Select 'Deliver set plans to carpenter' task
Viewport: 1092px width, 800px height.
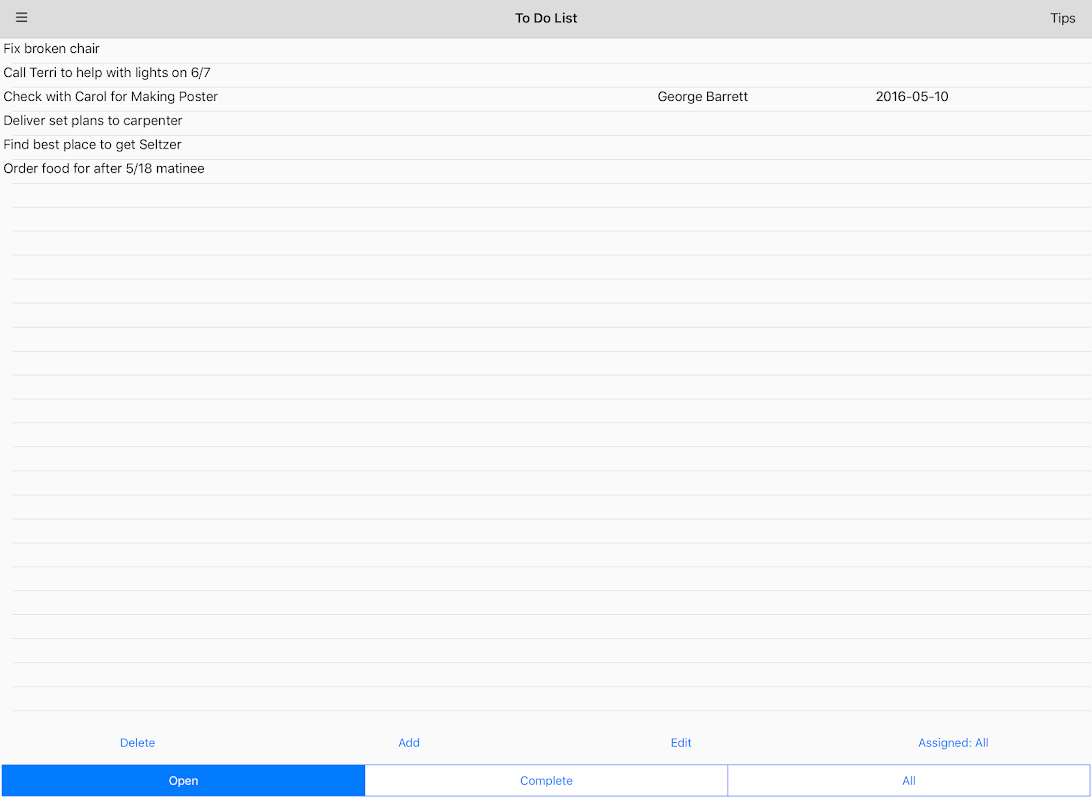coord(546,123)
